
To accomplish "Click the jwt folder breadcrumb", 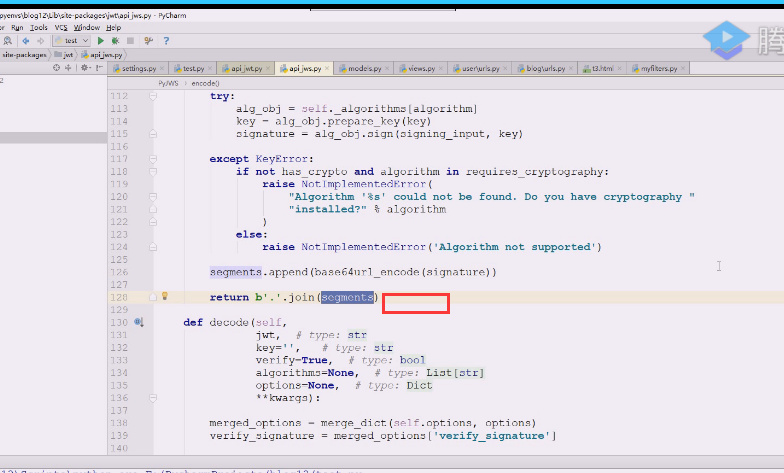I will point(64,54).
